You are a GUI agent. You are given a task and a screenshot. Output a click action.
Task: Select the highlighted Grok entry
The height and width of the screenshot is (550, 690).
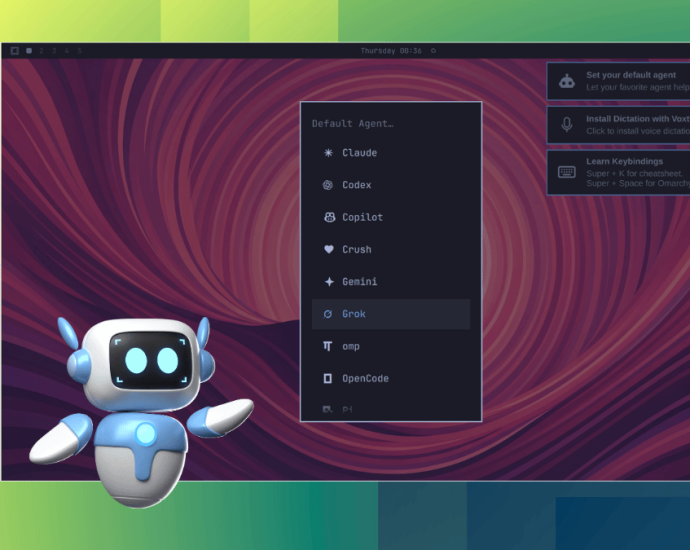(391, 314)
